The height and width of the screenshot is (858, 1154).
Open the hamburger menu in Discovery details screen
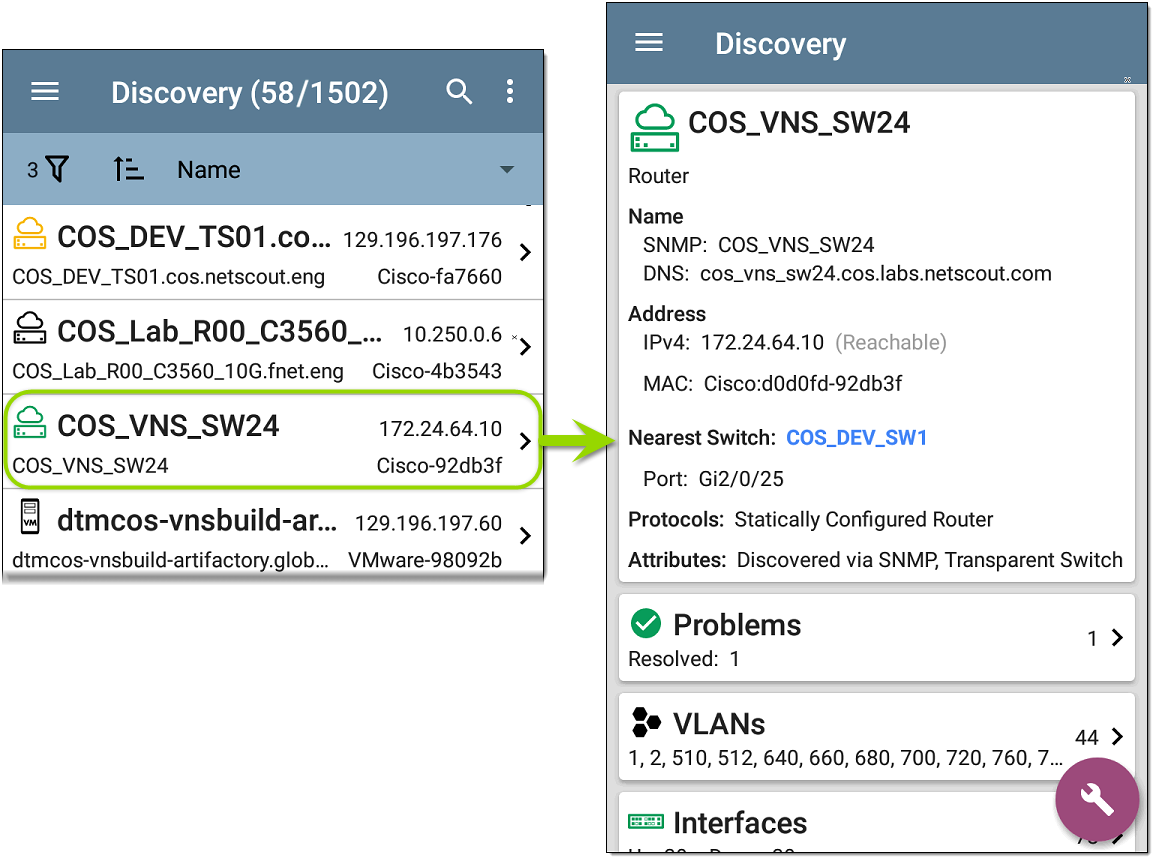(648, 43)
